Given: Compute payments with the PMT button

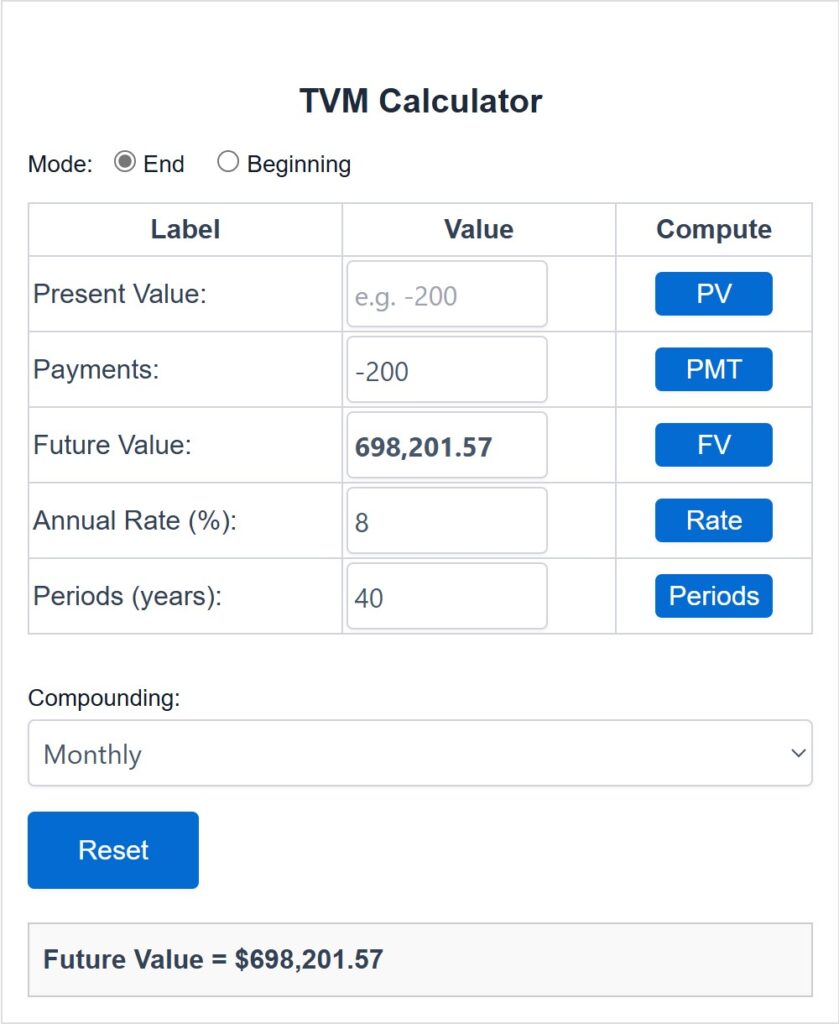Looking at the screenshot, I should [714, 370].
